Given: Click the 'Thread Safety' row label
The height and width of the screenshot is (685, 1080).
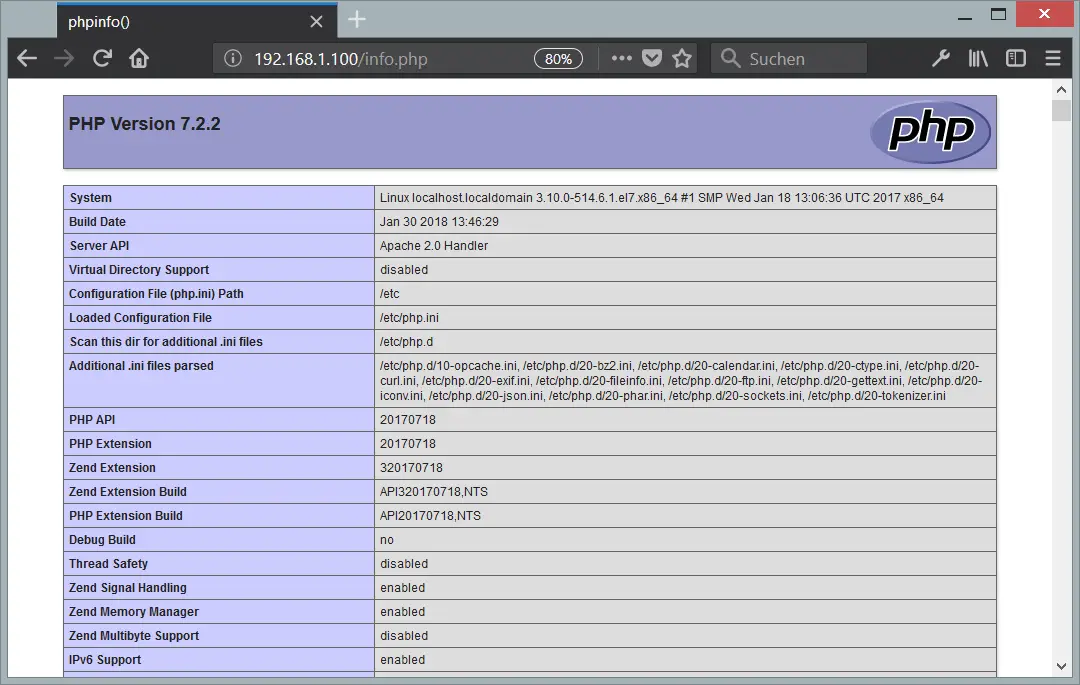Looking at the screenshot, I should 109,564.
